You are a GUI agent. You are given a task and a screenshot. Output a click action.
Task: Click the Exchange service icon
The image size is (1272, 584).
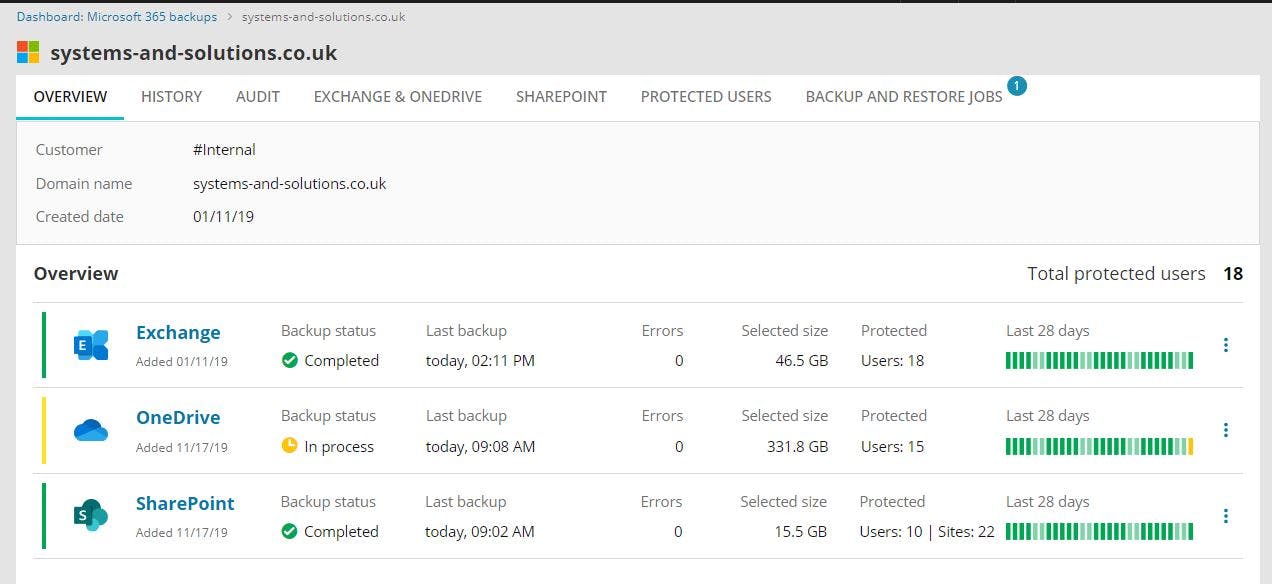point(90,343)
